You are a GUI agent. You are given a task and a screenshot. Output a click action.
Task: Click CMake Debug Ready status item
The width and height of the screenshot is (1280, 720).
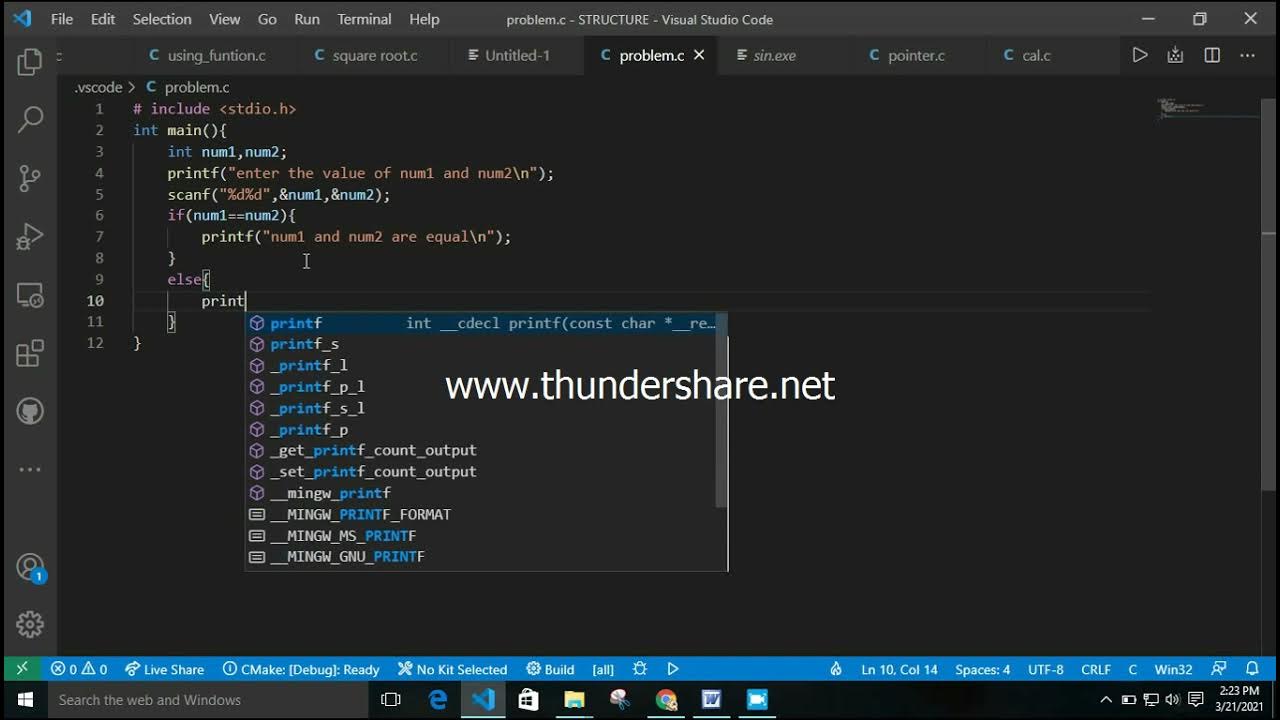click(301, 669)
